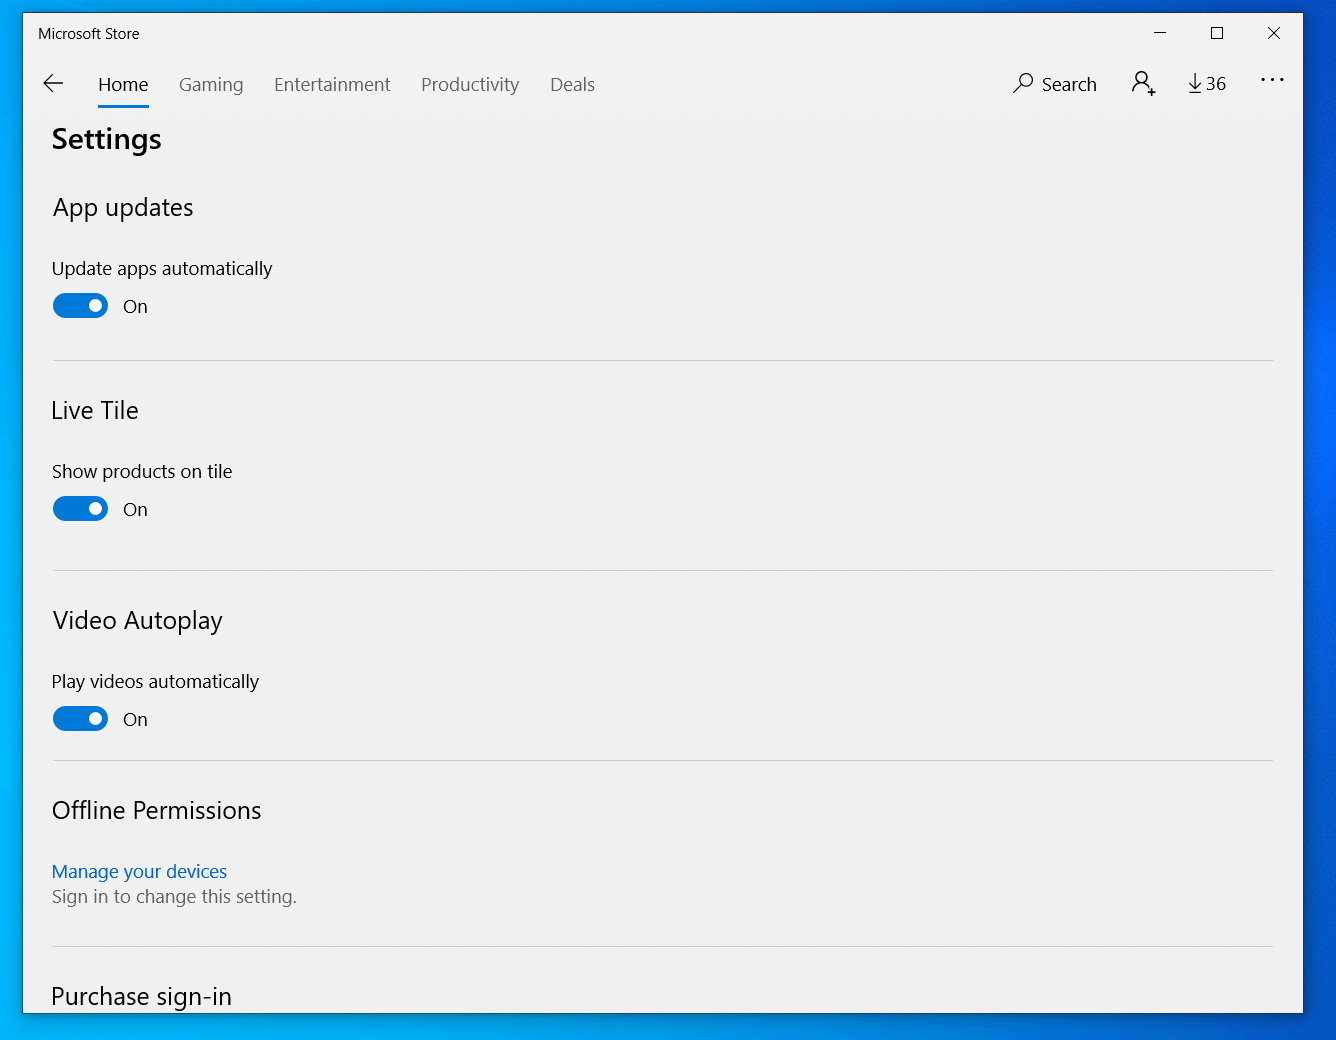The image size is (1336, 1040).
Task: Open Downloads and updates (36)
Action: pyautogui.click(x=1207, y=84)
